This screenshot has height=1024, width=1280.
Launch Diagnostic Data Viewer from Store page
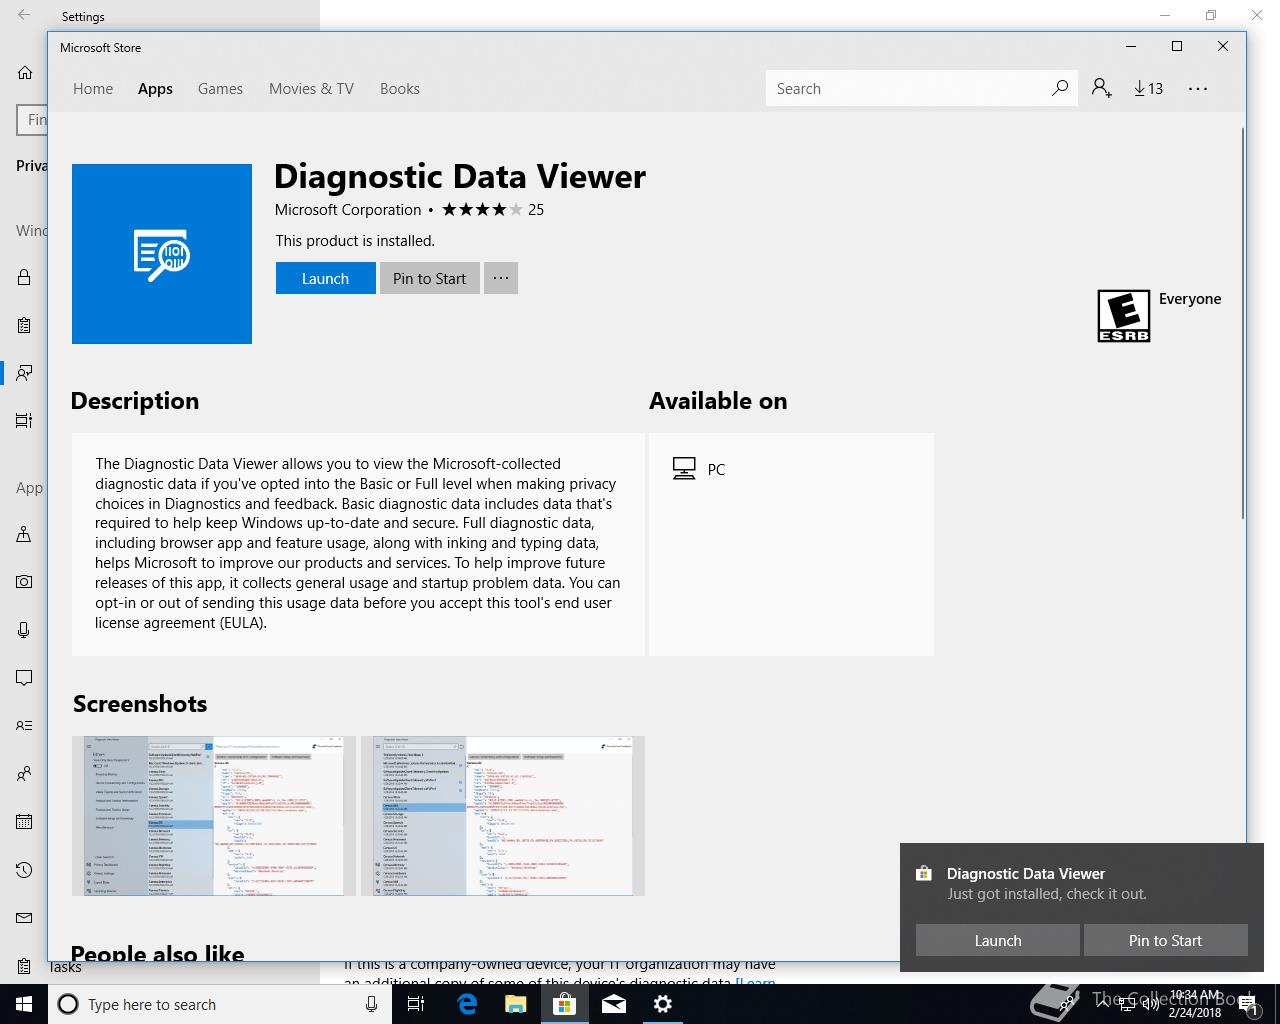pos(325,278)
